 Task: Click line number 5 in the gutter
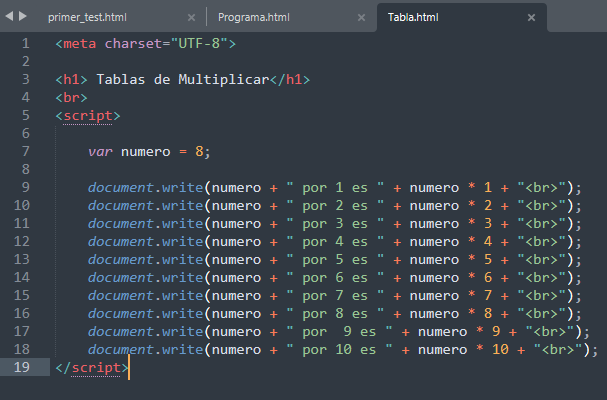26,115
